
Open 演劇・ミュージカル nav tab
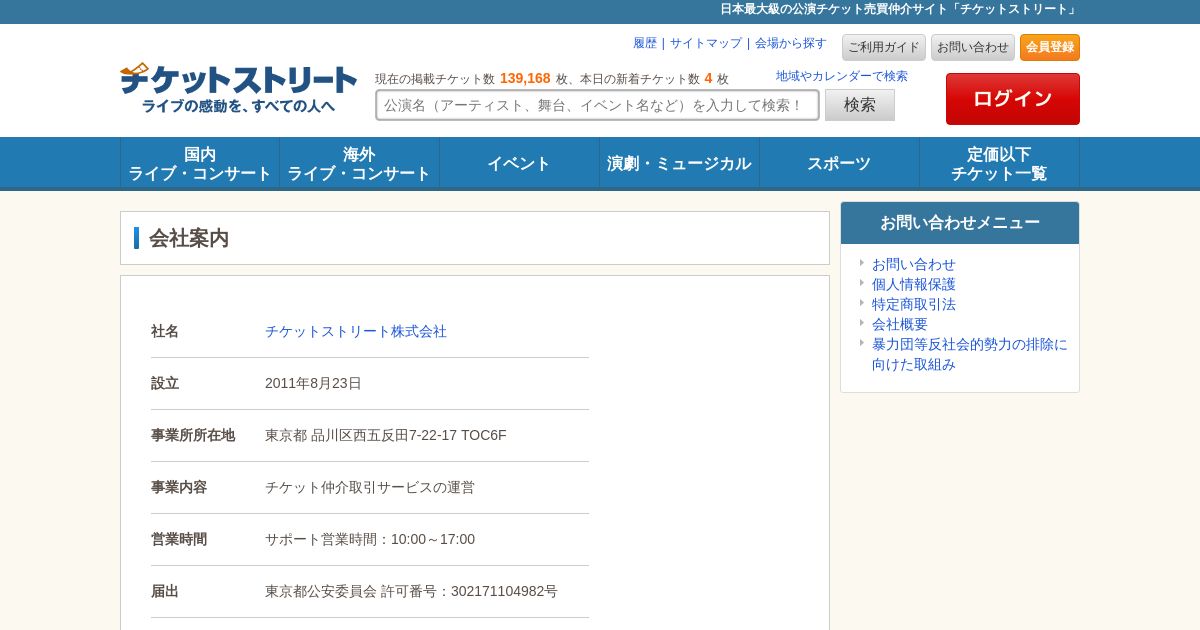[679, 163]
